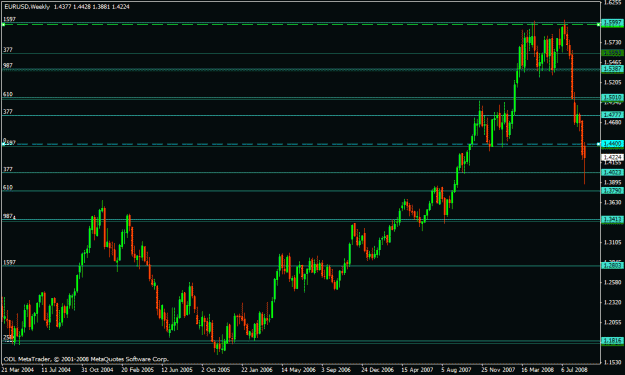Click the 1.2580 price scale label

pos(613,283)
